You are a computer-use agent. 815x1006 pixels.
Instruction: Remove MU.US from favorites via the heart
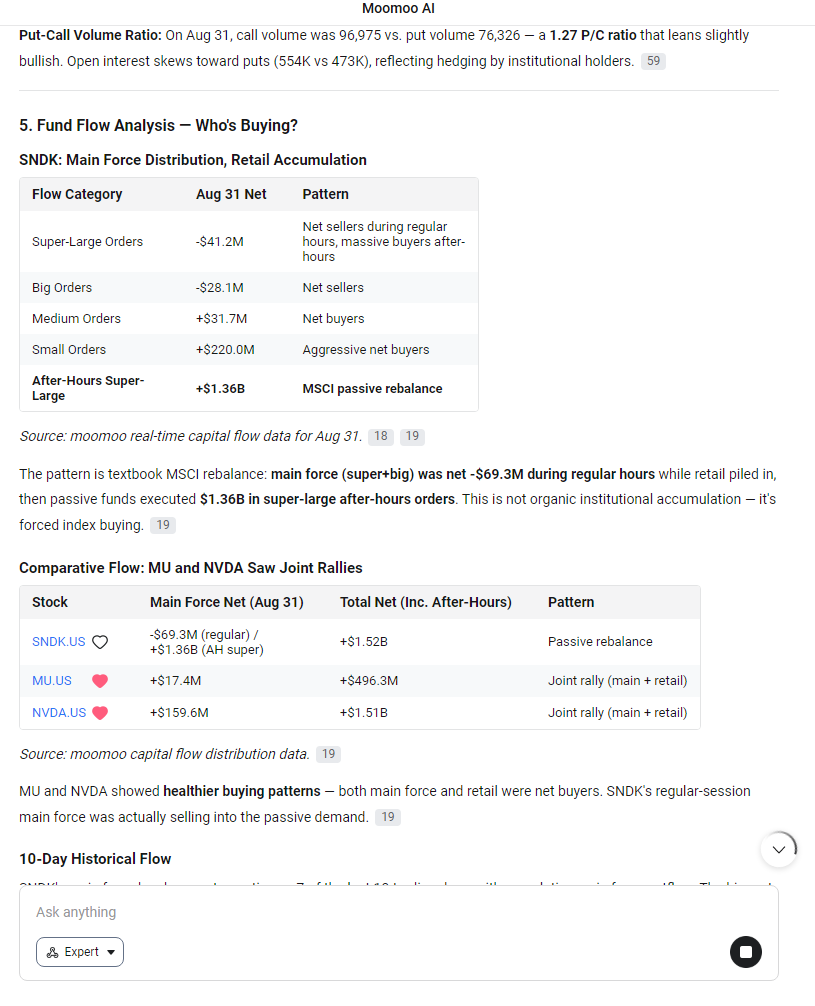click(x=100, y=681)
